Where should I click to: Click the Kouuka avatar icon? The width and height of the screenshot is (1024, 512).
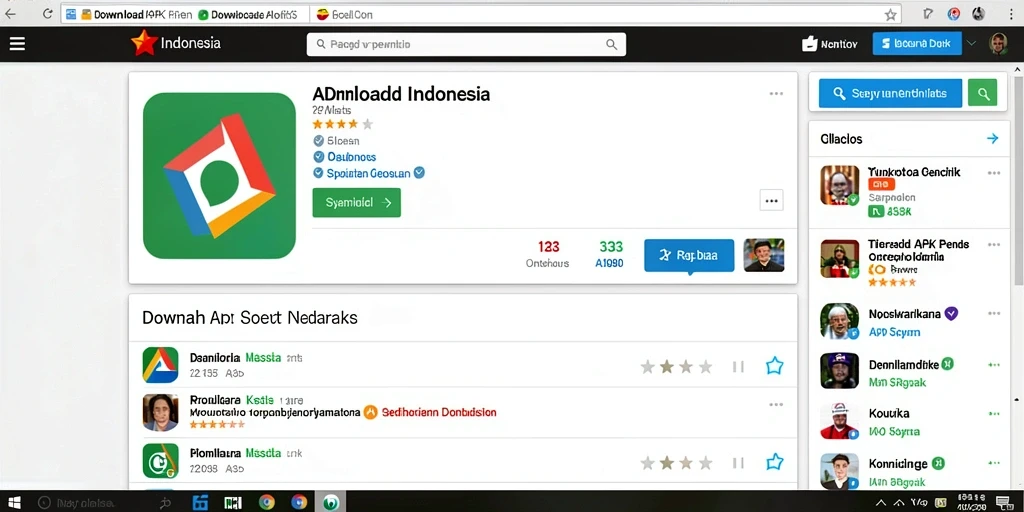pyautogui.click(x=839, y=421)
